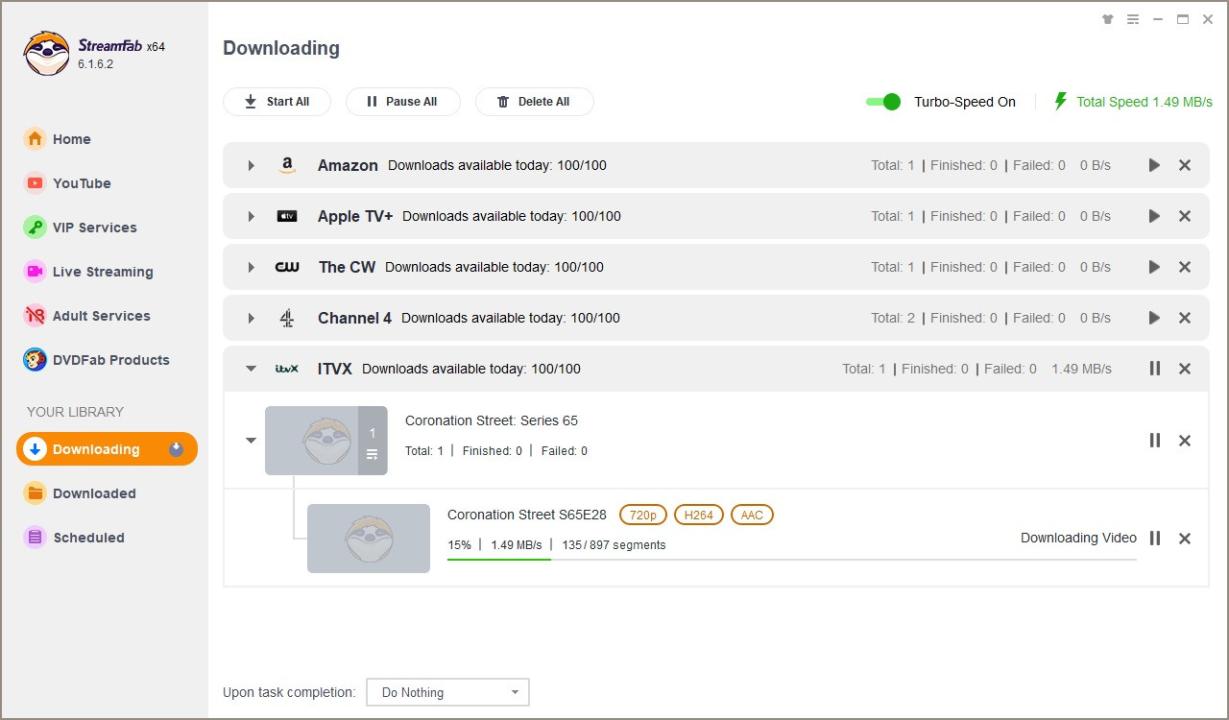Open the Upon task completion dropdown

448,692
